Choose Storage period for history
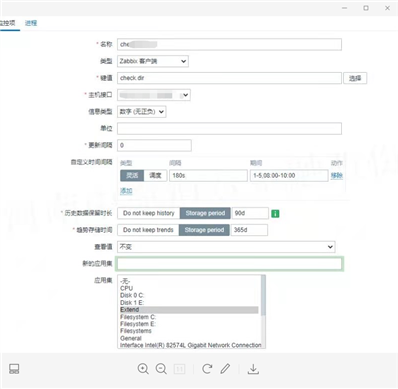398x389 pixels. [205, 213]
